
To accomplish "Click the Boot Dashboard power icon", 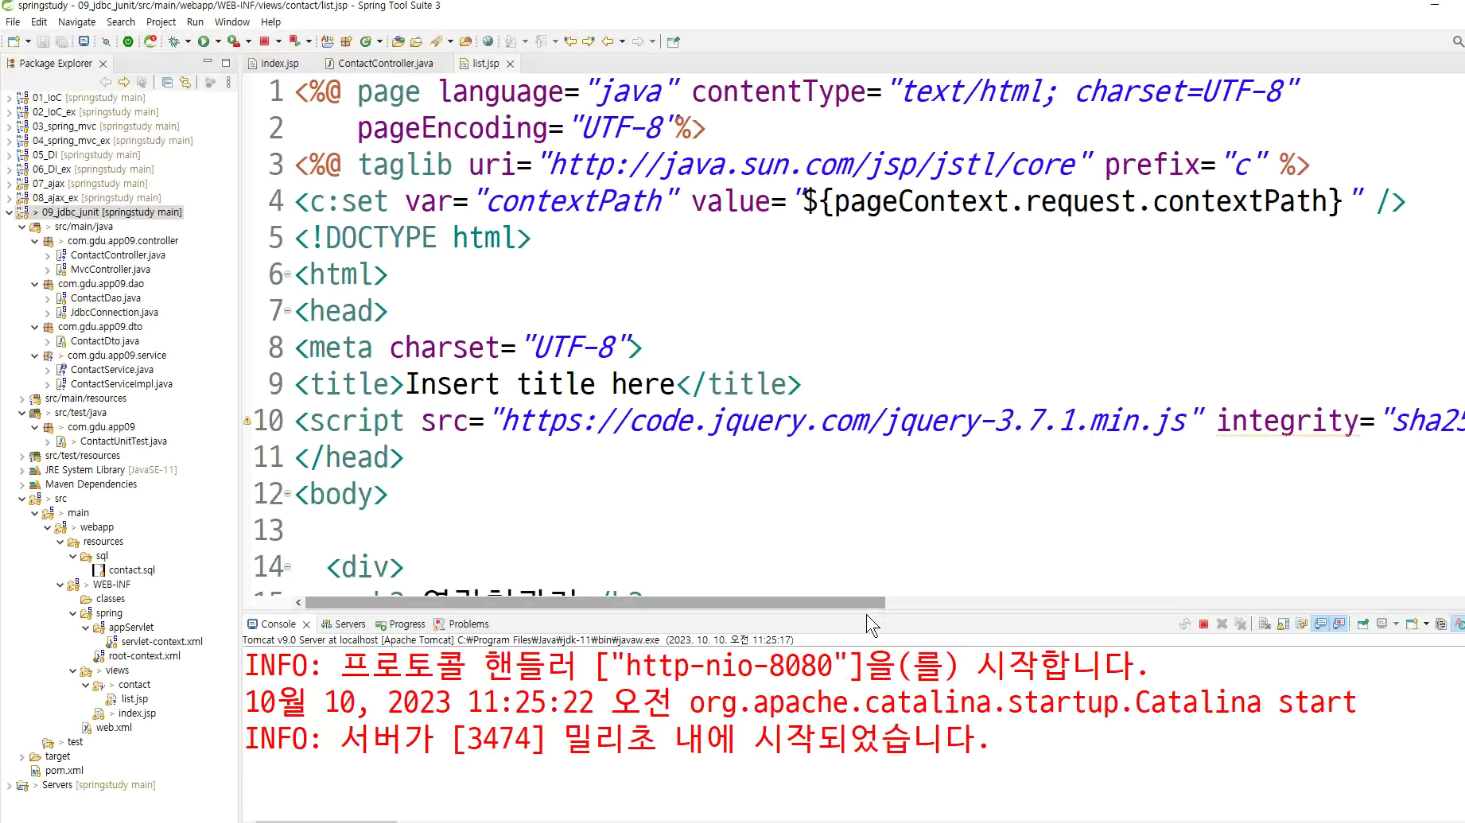I will coord(128,42).
